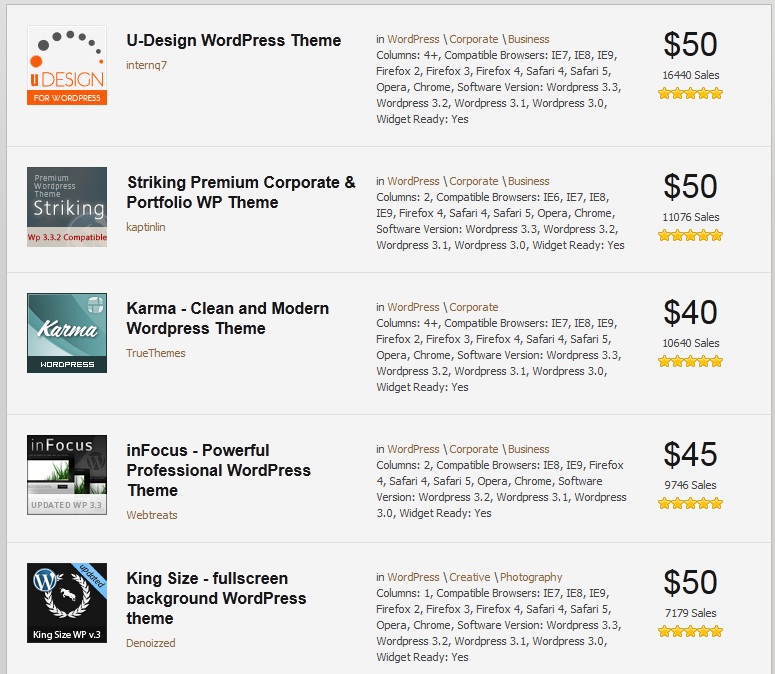The image size is (775, 674).
Task: Visit author Webtreats profile
Action: point(152,515)
